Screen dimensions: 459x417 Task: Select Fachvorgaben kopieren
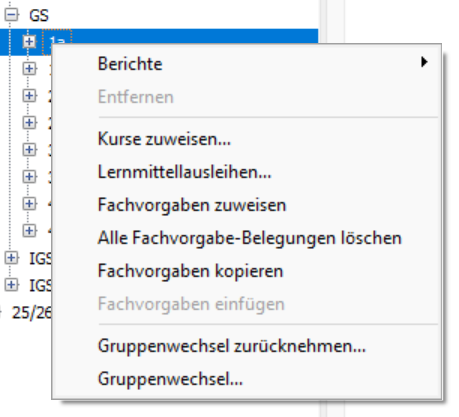tap(247, 271)
